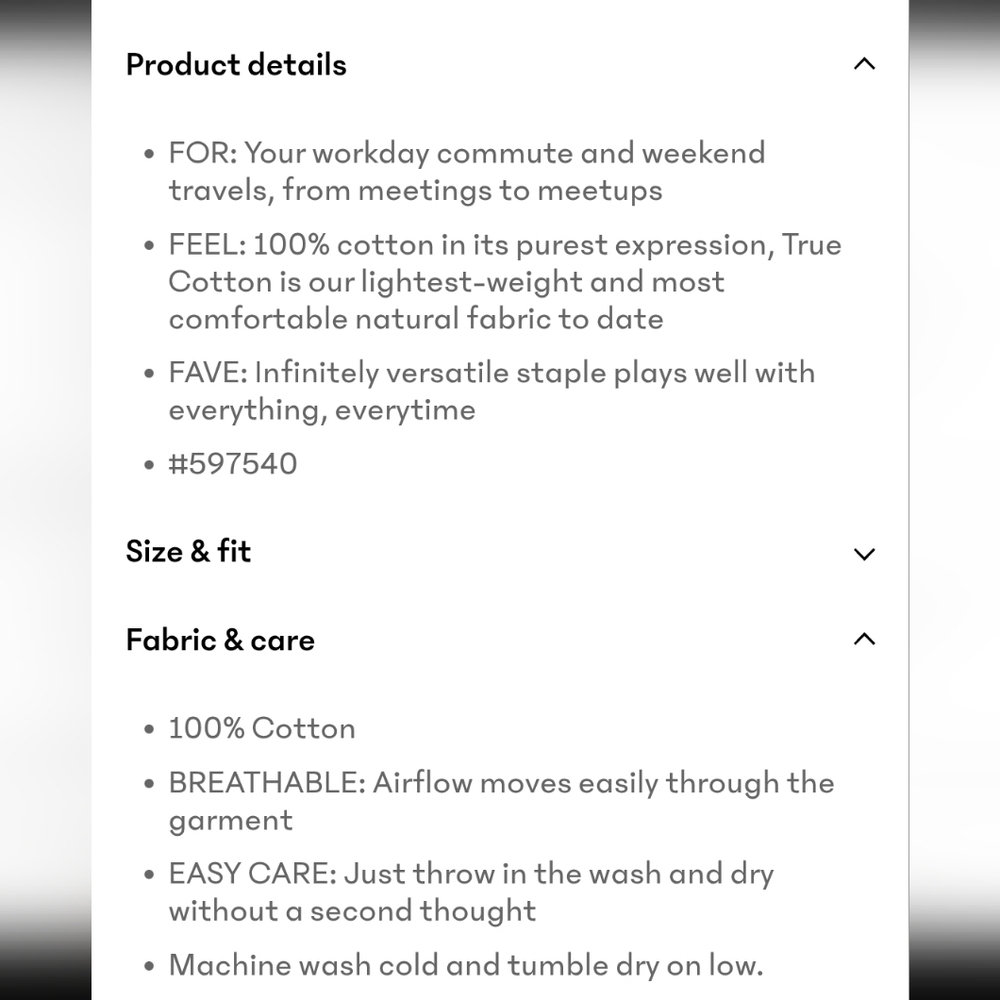Click 'everything, everytime' text line
The width and height of the screenshot is (1000, 1000).
[322, 410]
